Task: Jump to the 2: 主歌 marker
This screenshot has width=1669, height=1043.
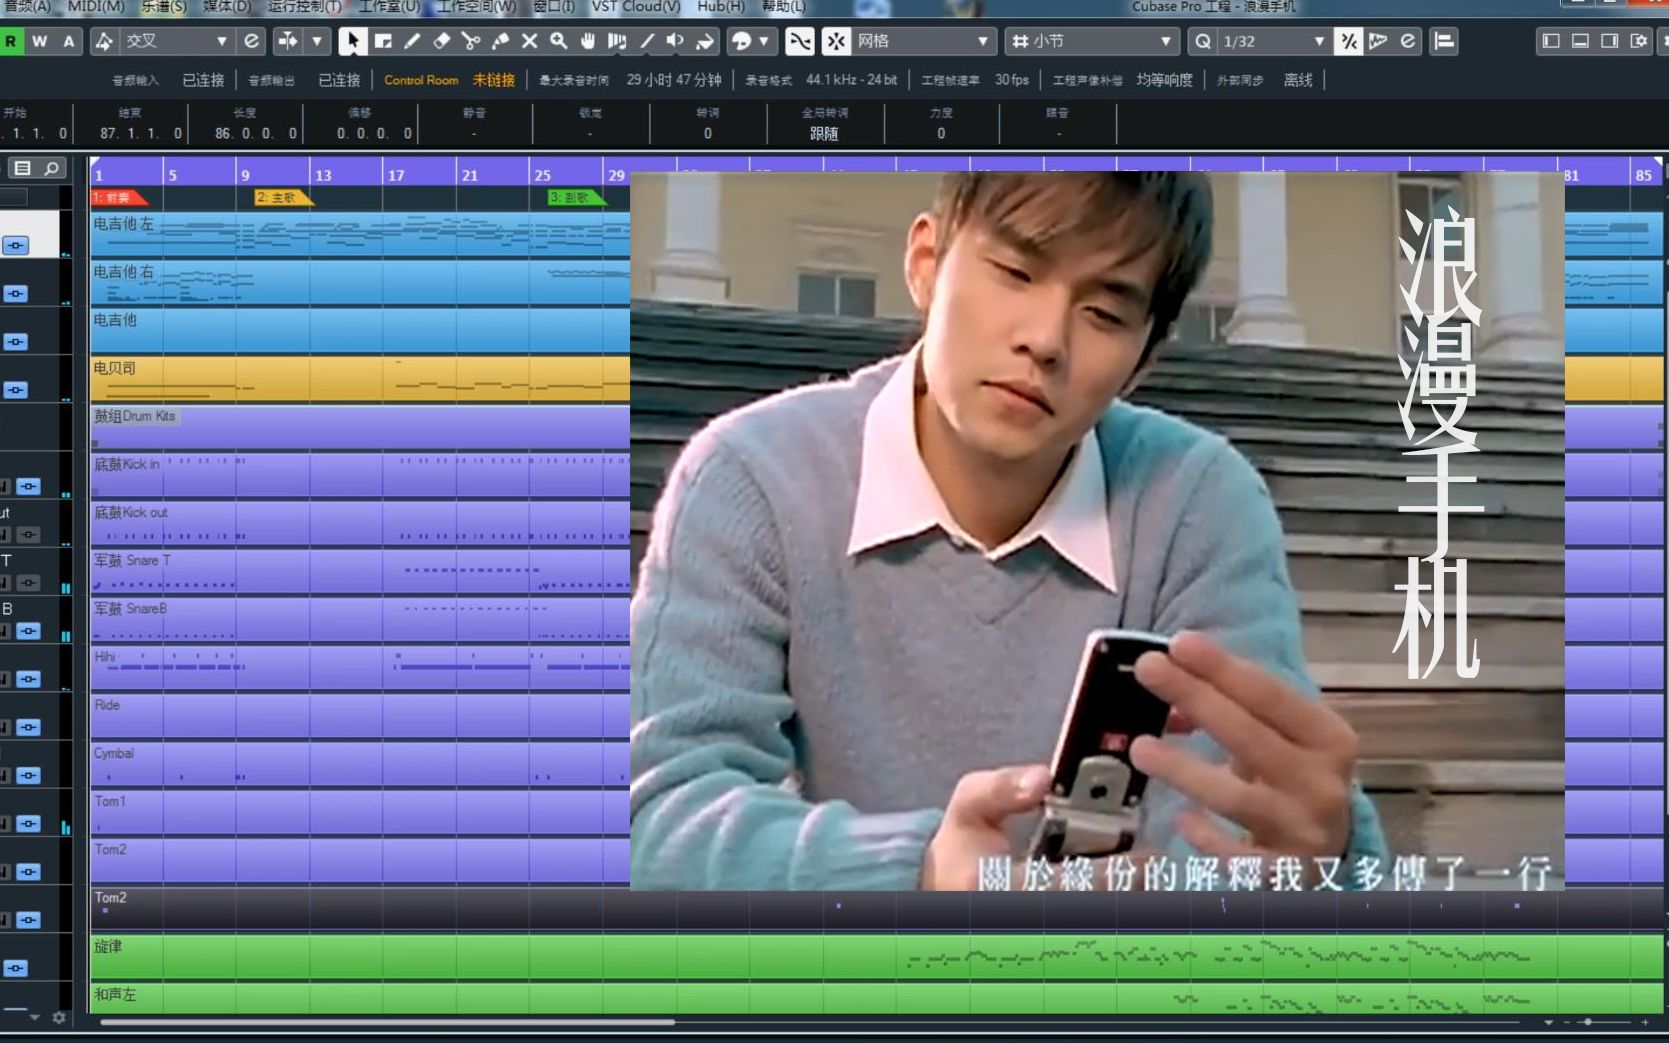Action: click(283, 198)
